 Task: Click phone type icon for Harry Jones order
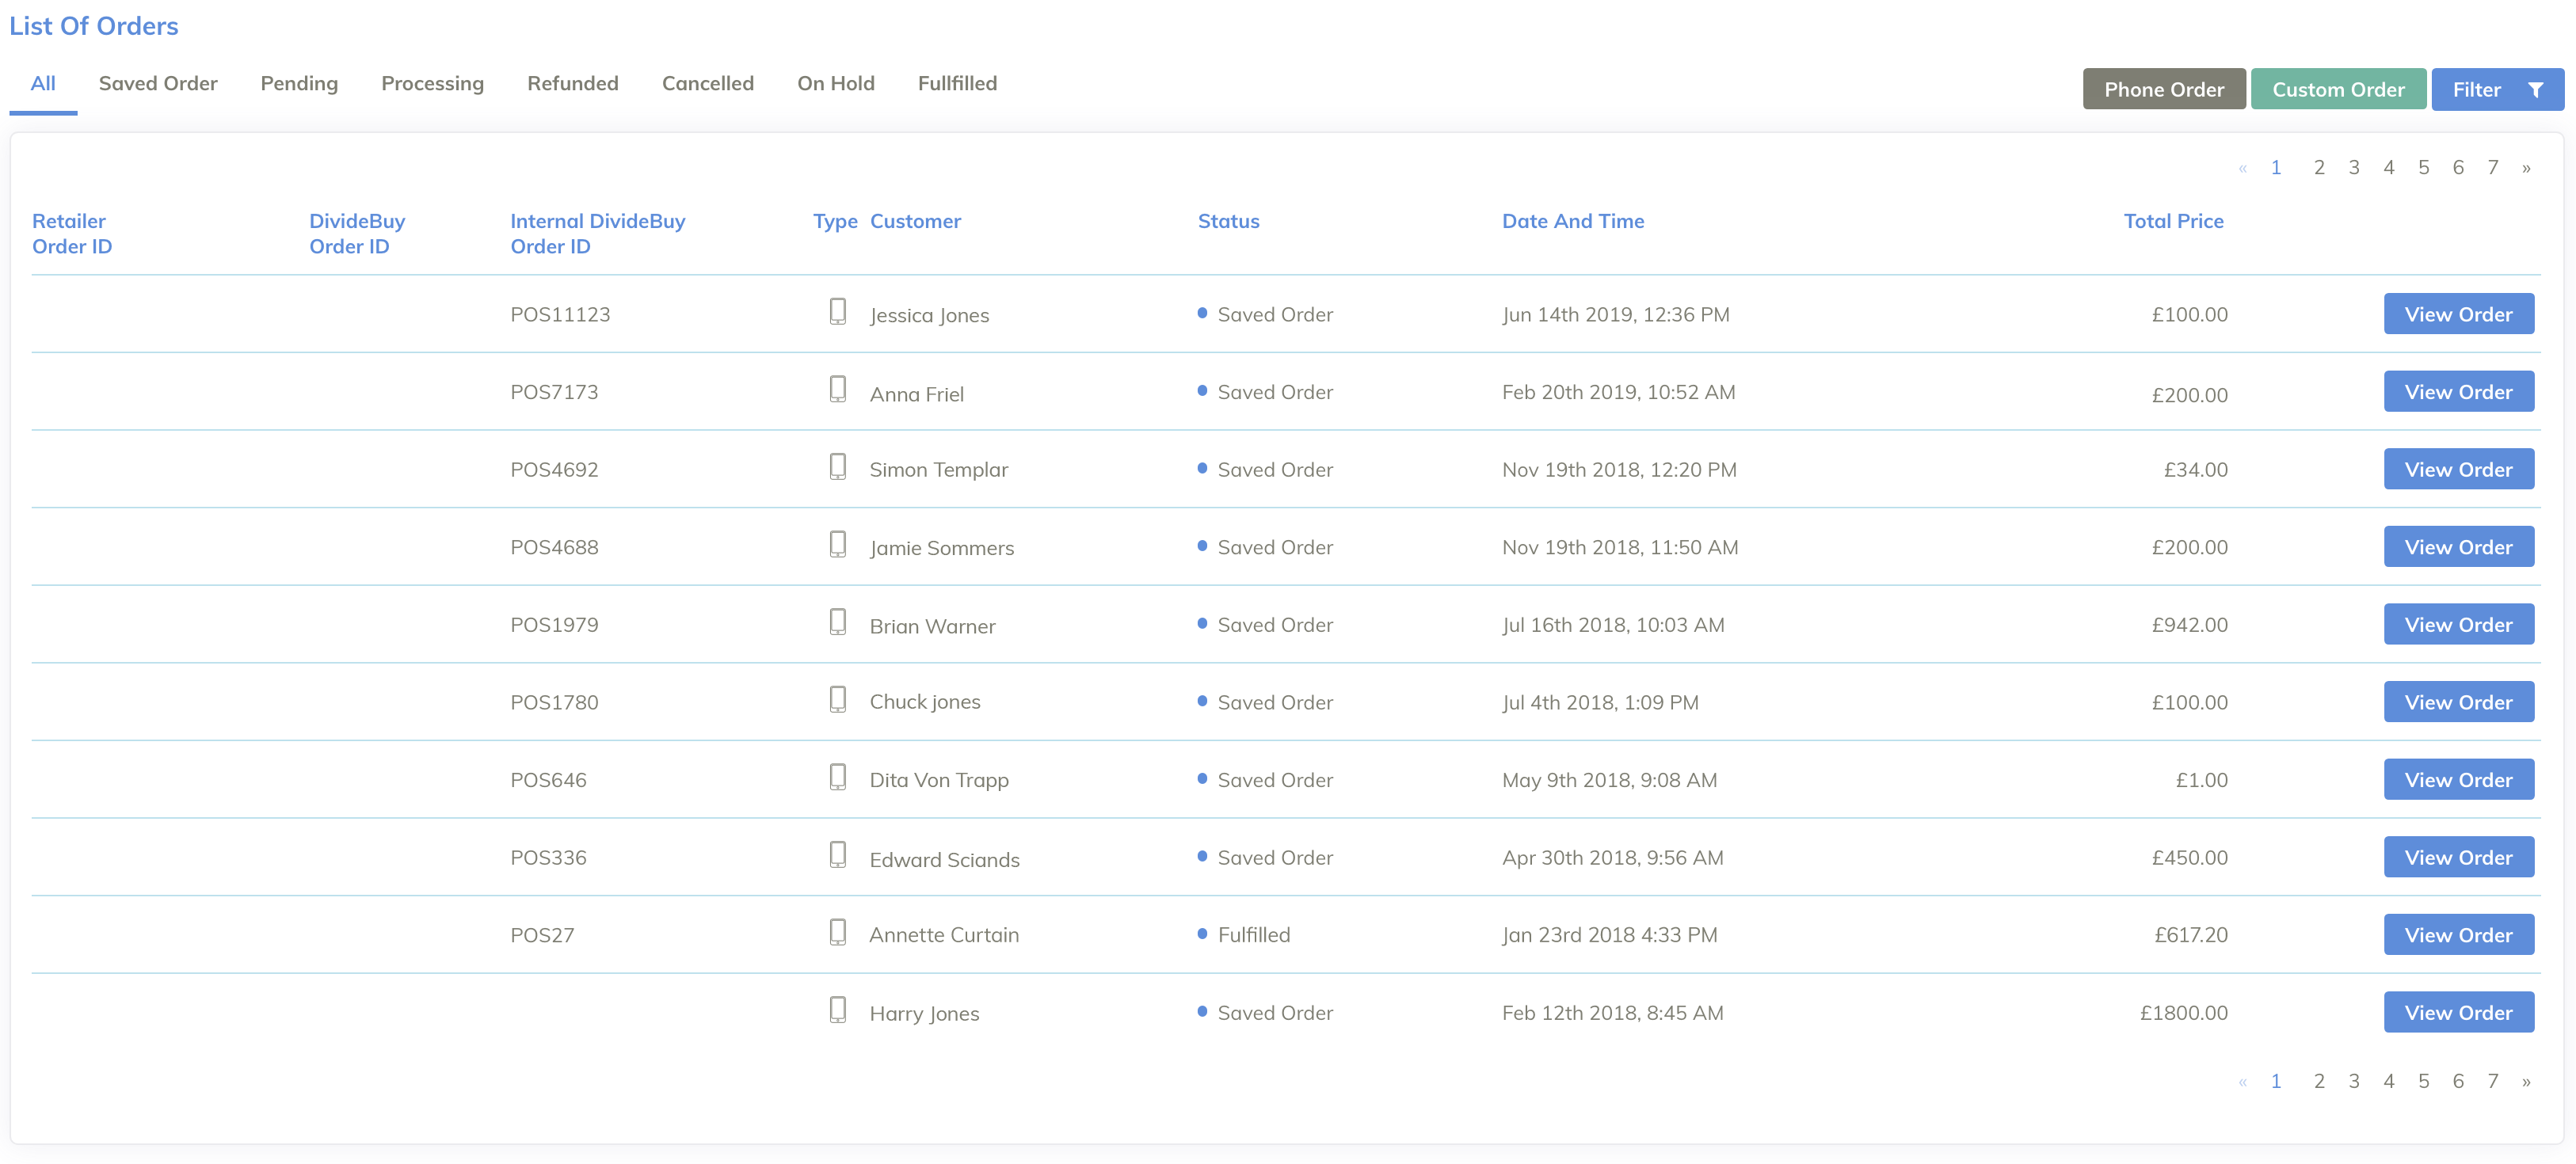pyautogui.click(x=837, y=1010)
